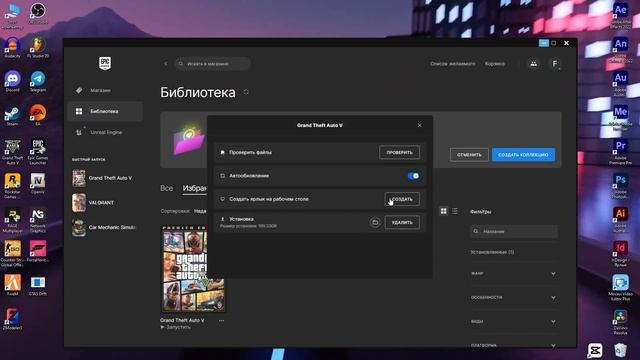Open installation folder icon next to УДАЛИТЬ
The image size is (640, 360).
(x=375, y=222)
